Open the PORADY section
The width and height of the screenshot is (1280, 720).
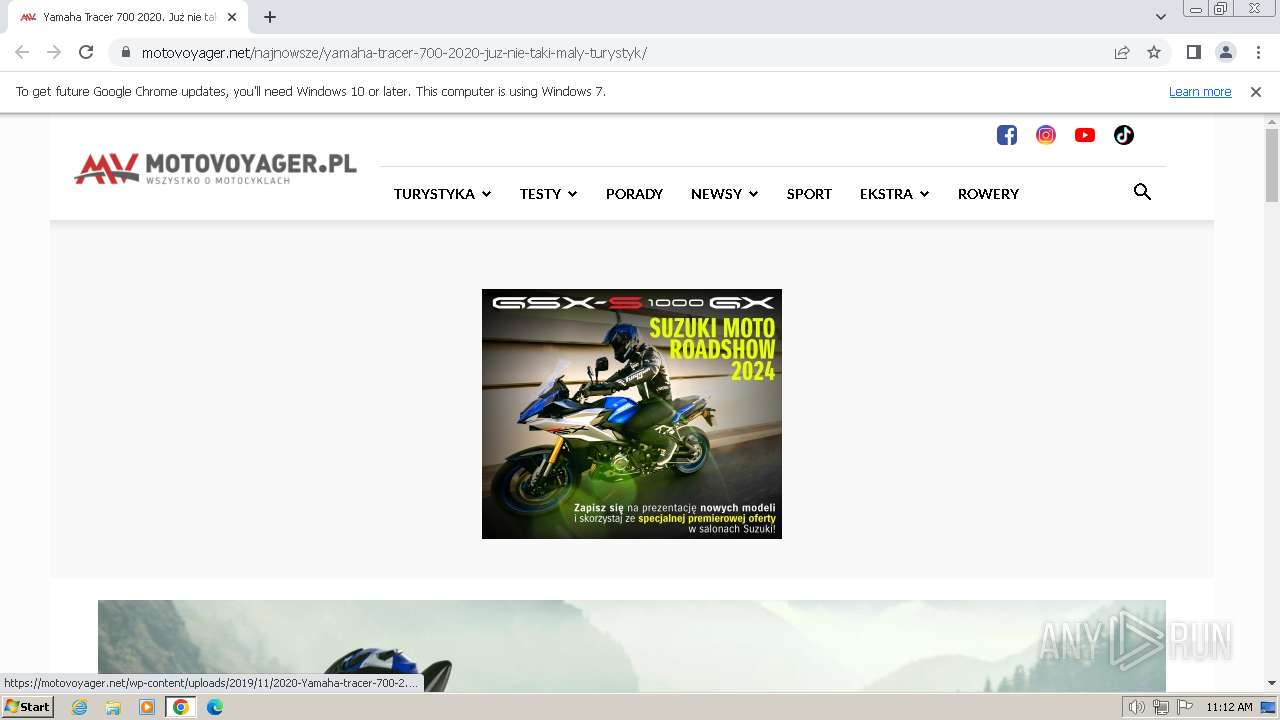(x=634, y=194)
